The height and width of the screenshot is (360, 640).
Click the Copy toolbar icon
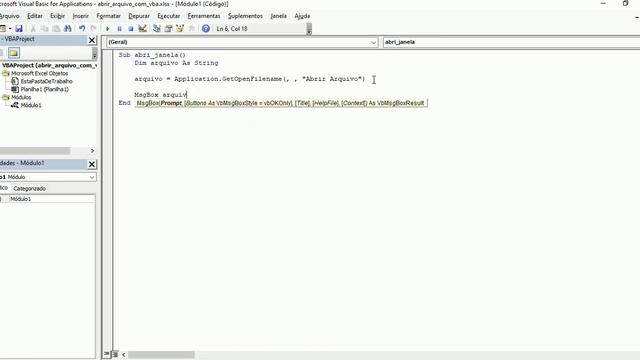click(x=44, y=29)
